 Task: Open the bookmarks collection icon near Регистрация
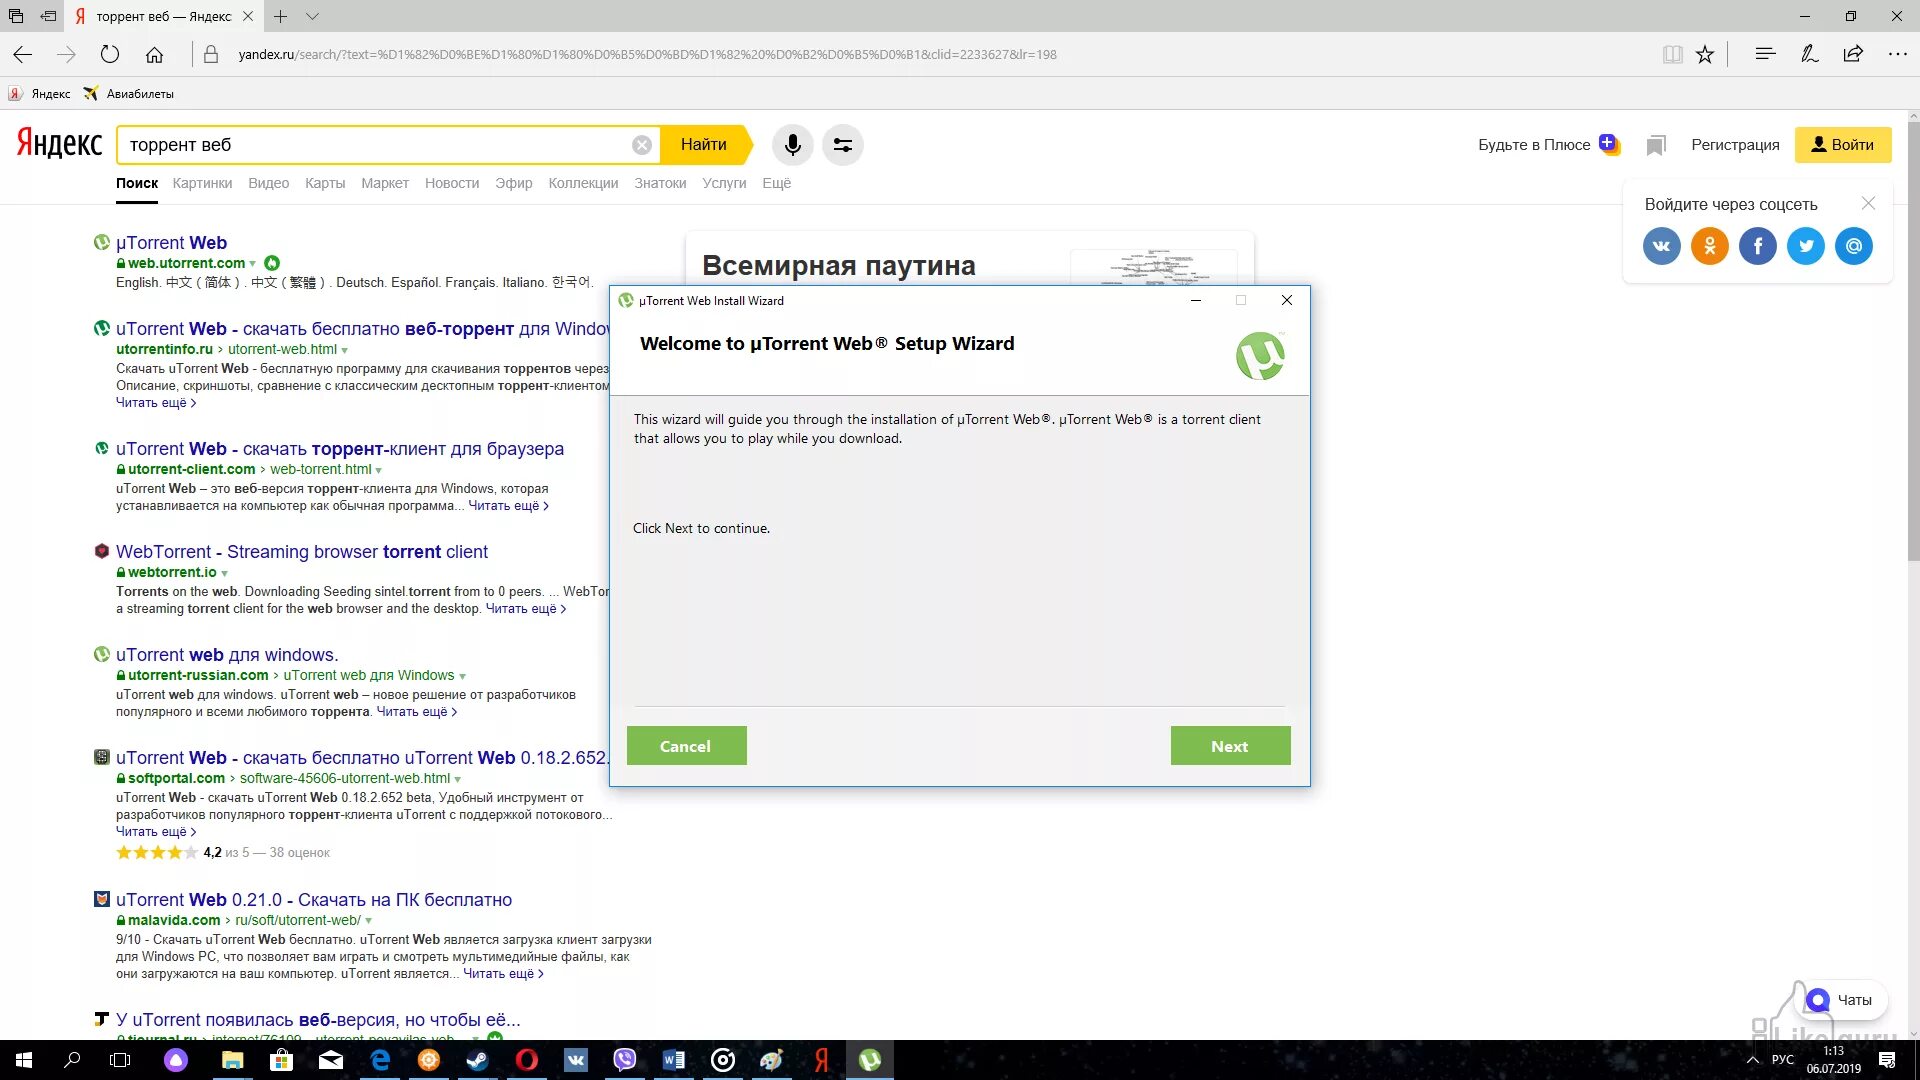[1655, 146]
